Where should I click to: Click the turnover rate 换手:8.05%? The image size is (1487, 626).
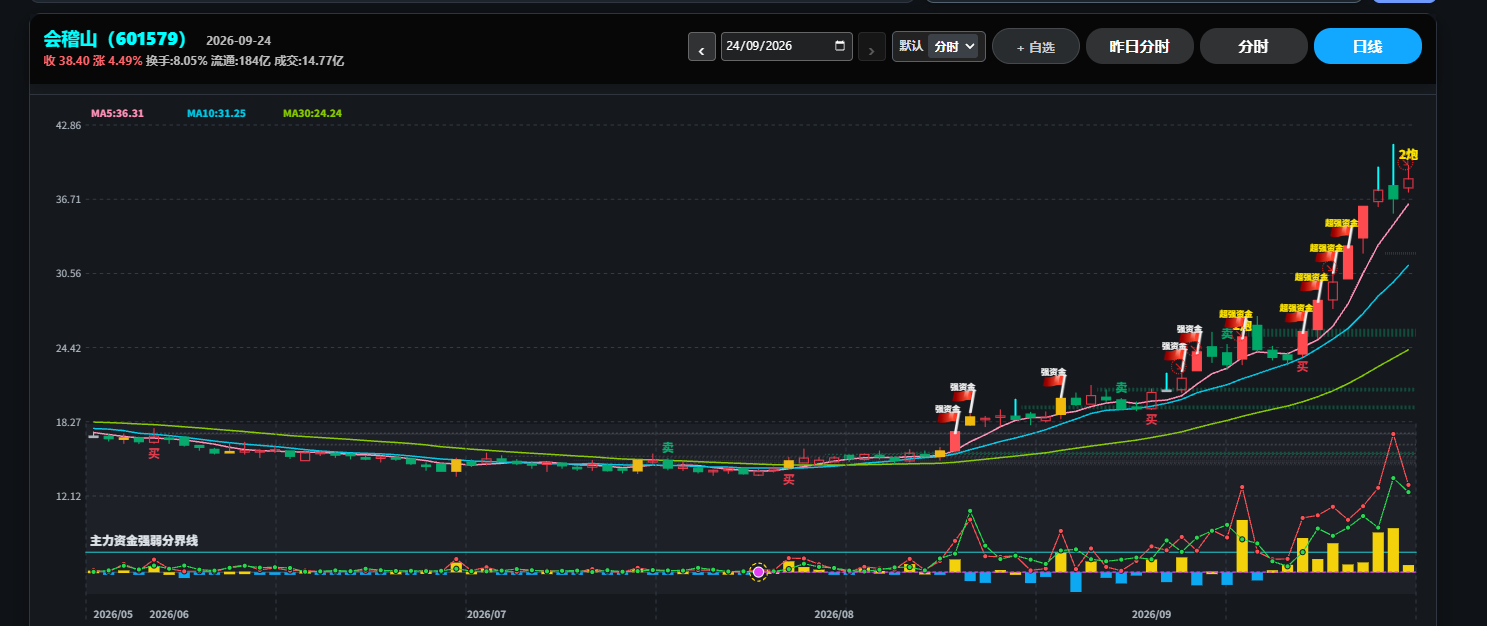[176, 61]
